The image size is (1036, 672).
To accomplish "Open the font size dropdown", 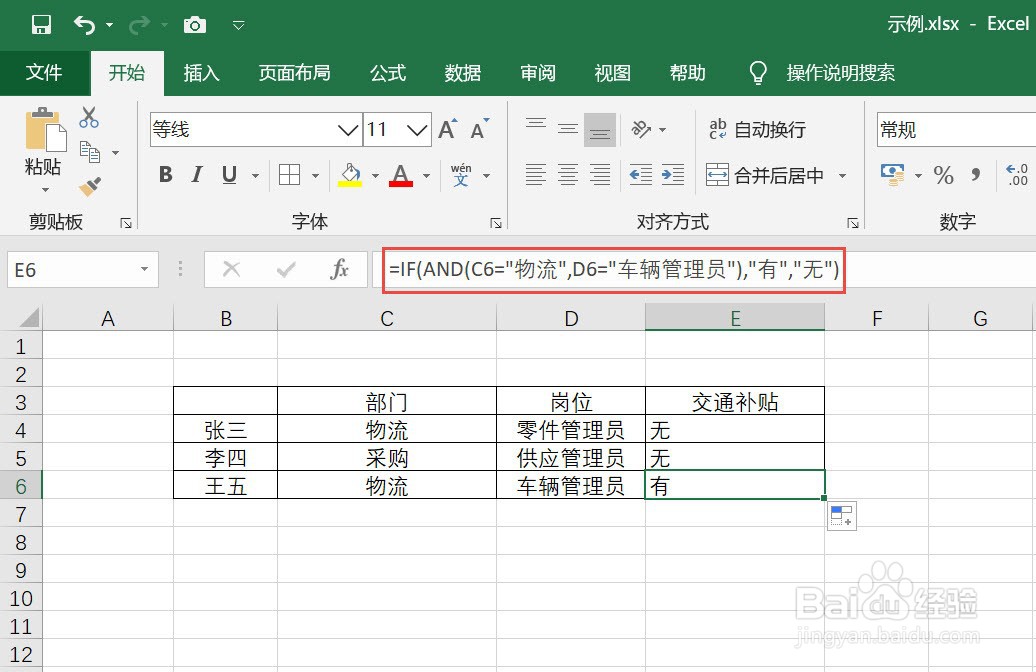I will [x=417, y=130].
